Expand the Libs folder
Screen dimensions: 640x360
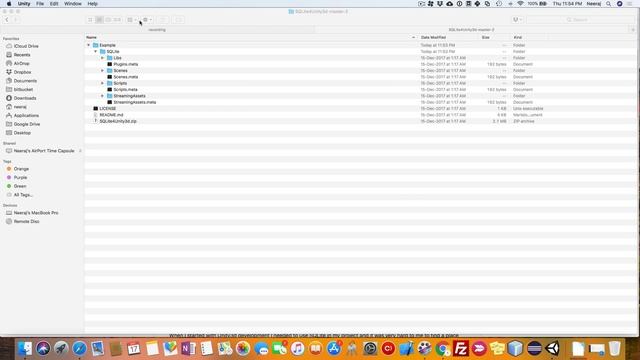coord(102,58)
